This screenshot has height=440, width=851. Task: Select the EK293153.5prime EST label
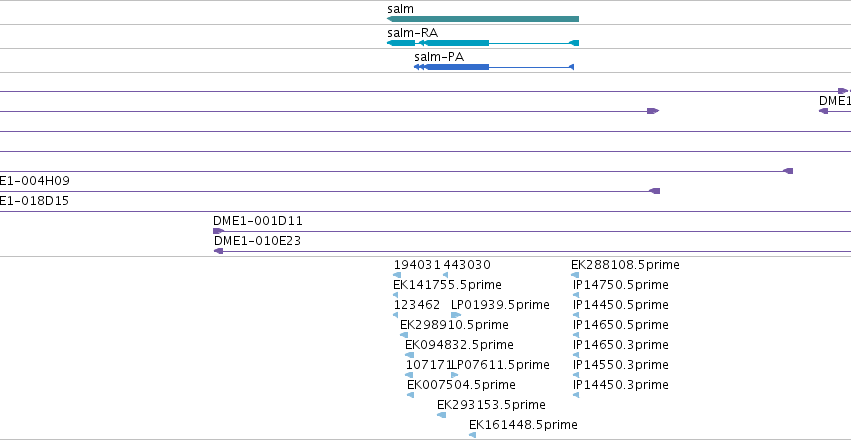(x=491, y=405)
